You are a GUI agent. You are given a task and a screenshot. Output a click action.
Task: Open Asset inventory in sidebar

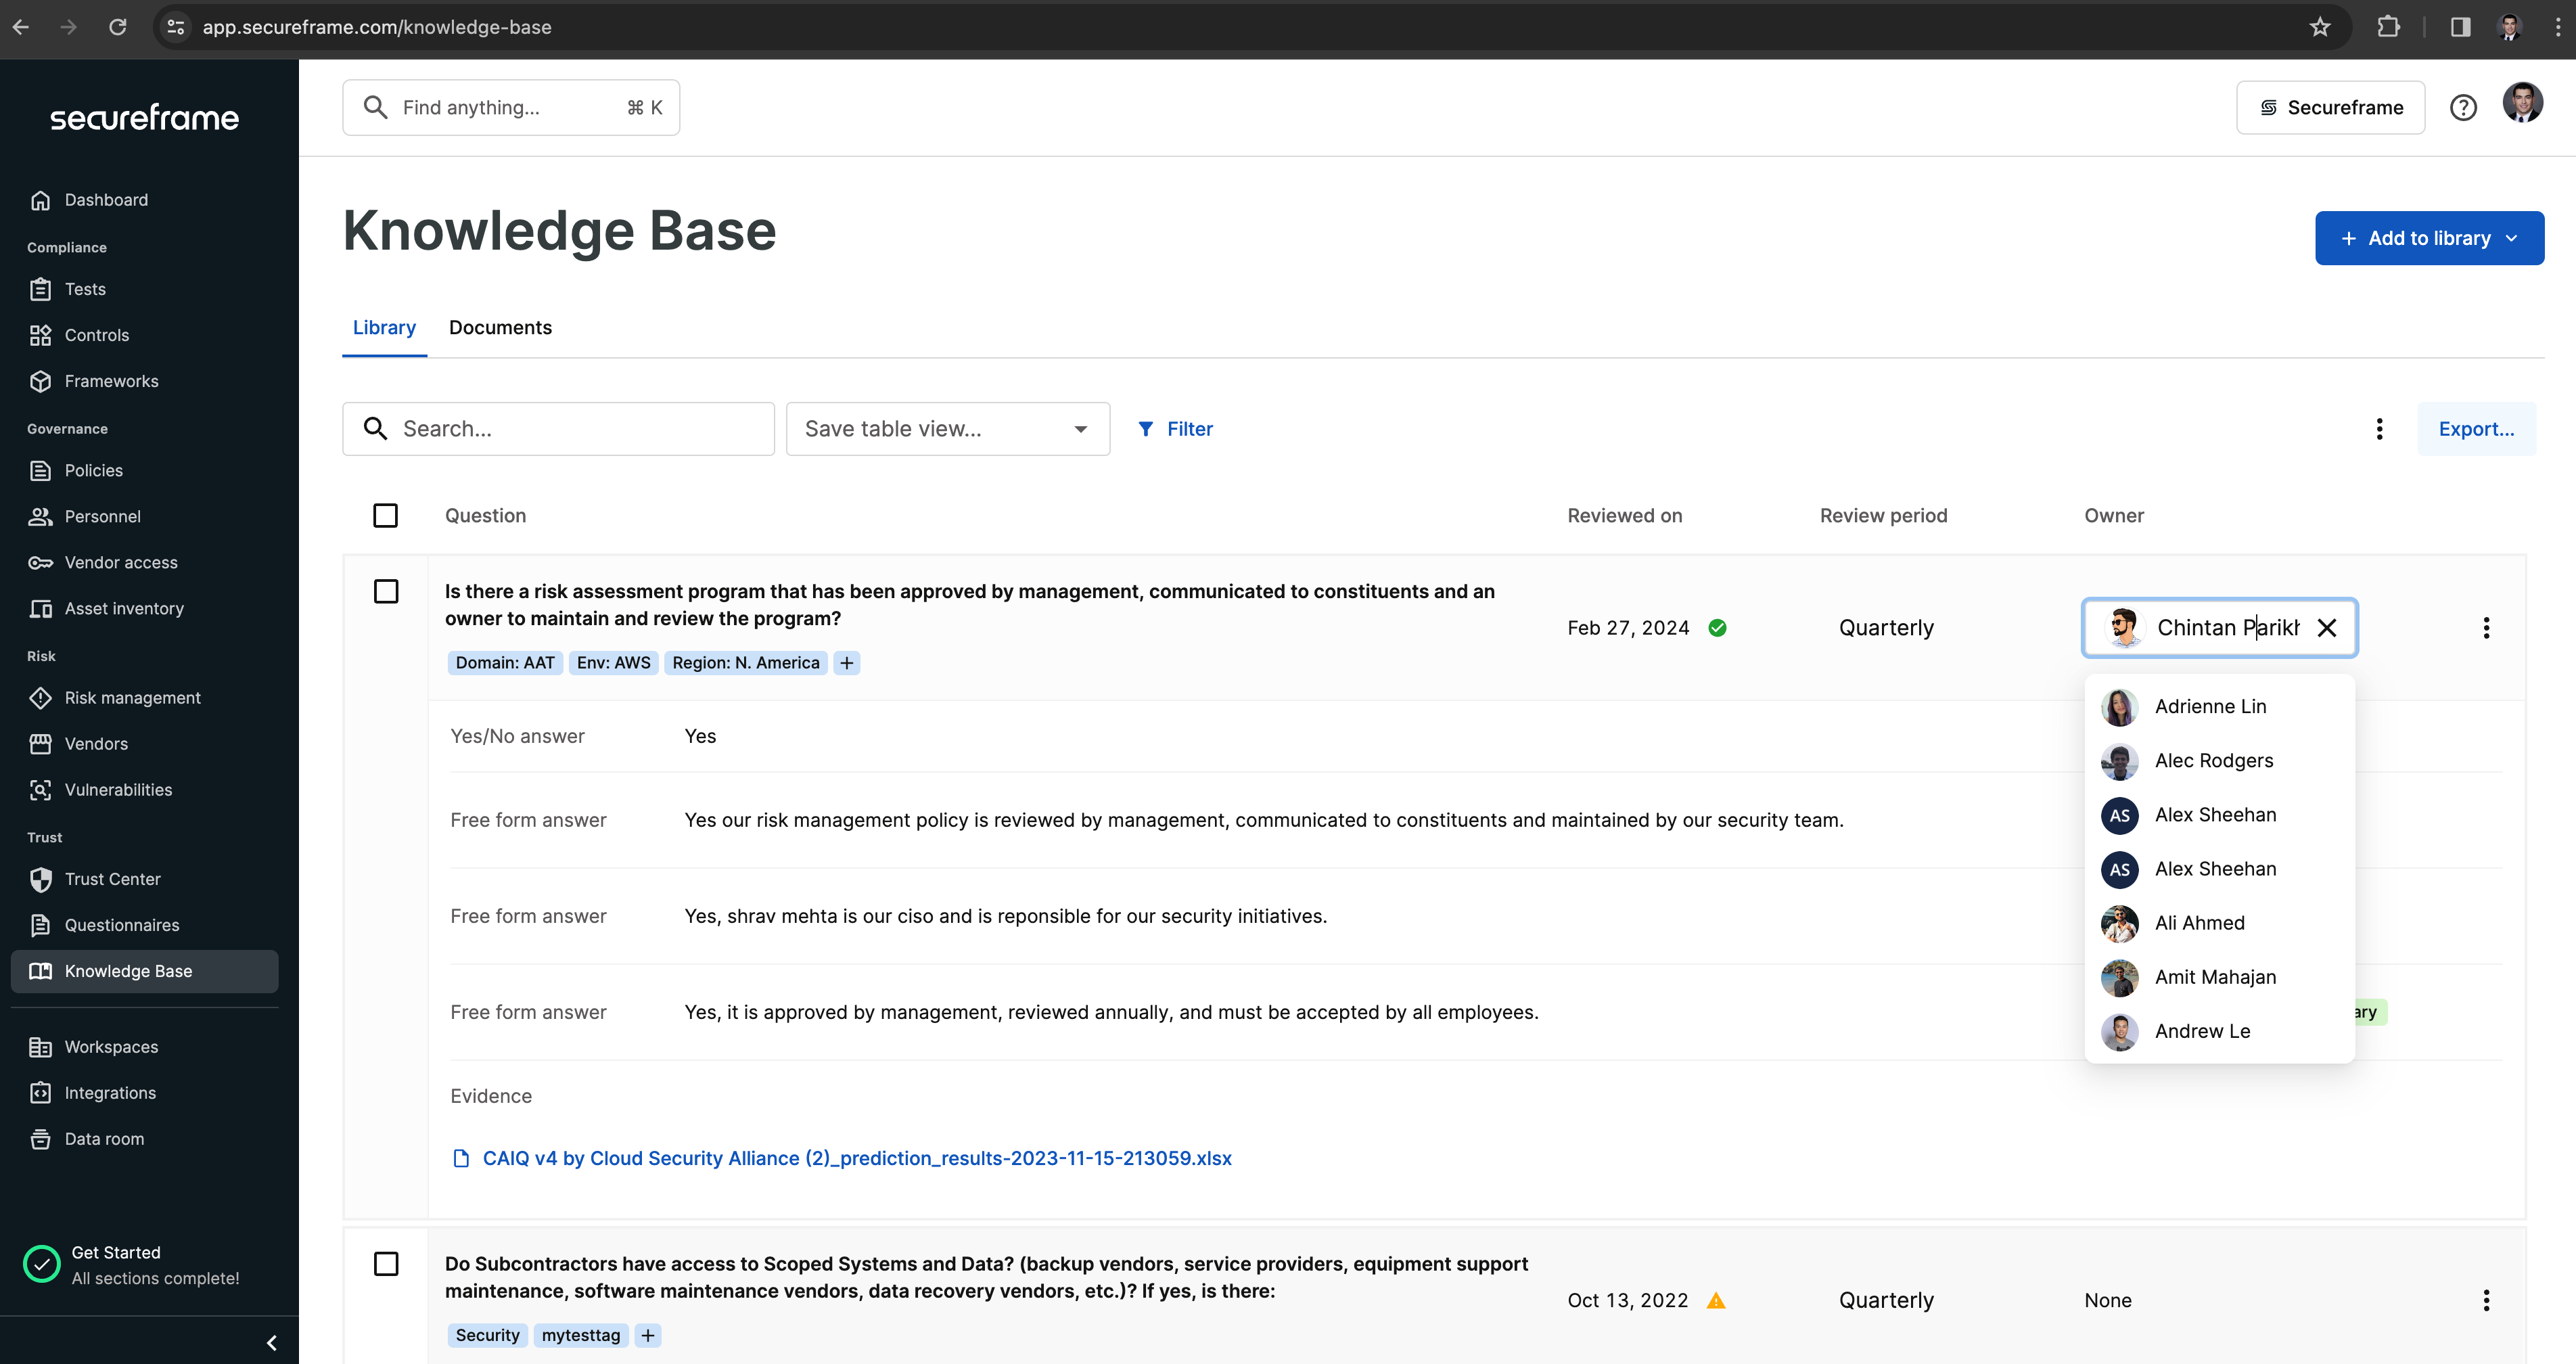124,608
